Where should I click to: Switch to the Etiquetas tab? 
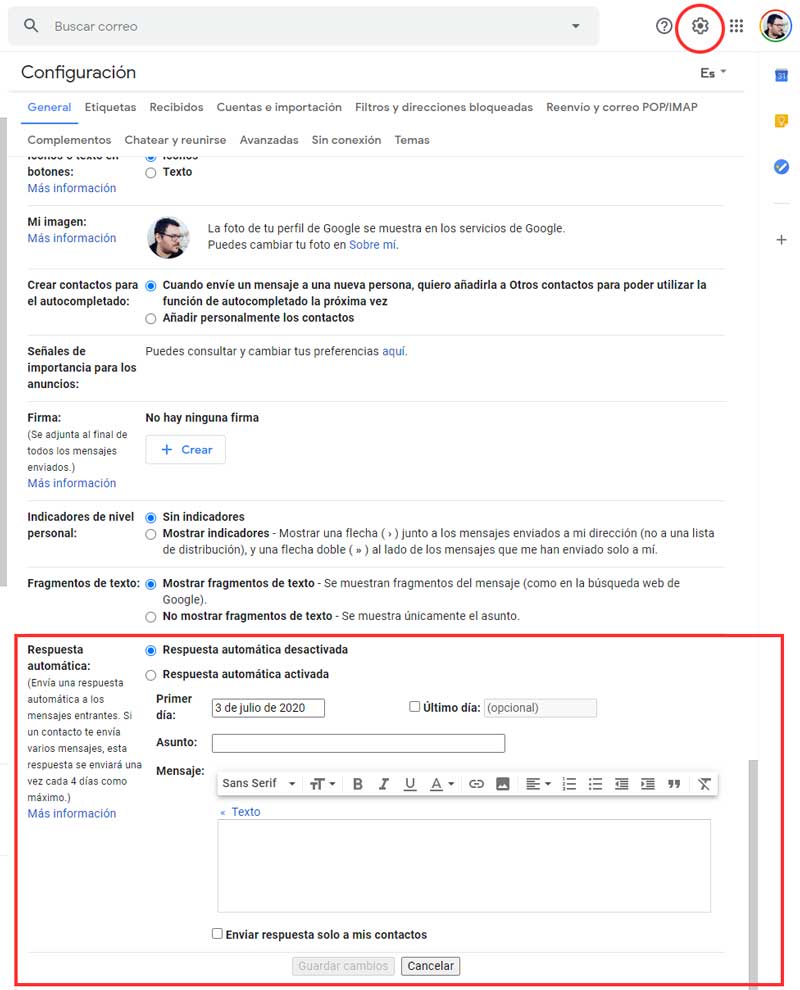pyautogui.click(x=110, y=107)
